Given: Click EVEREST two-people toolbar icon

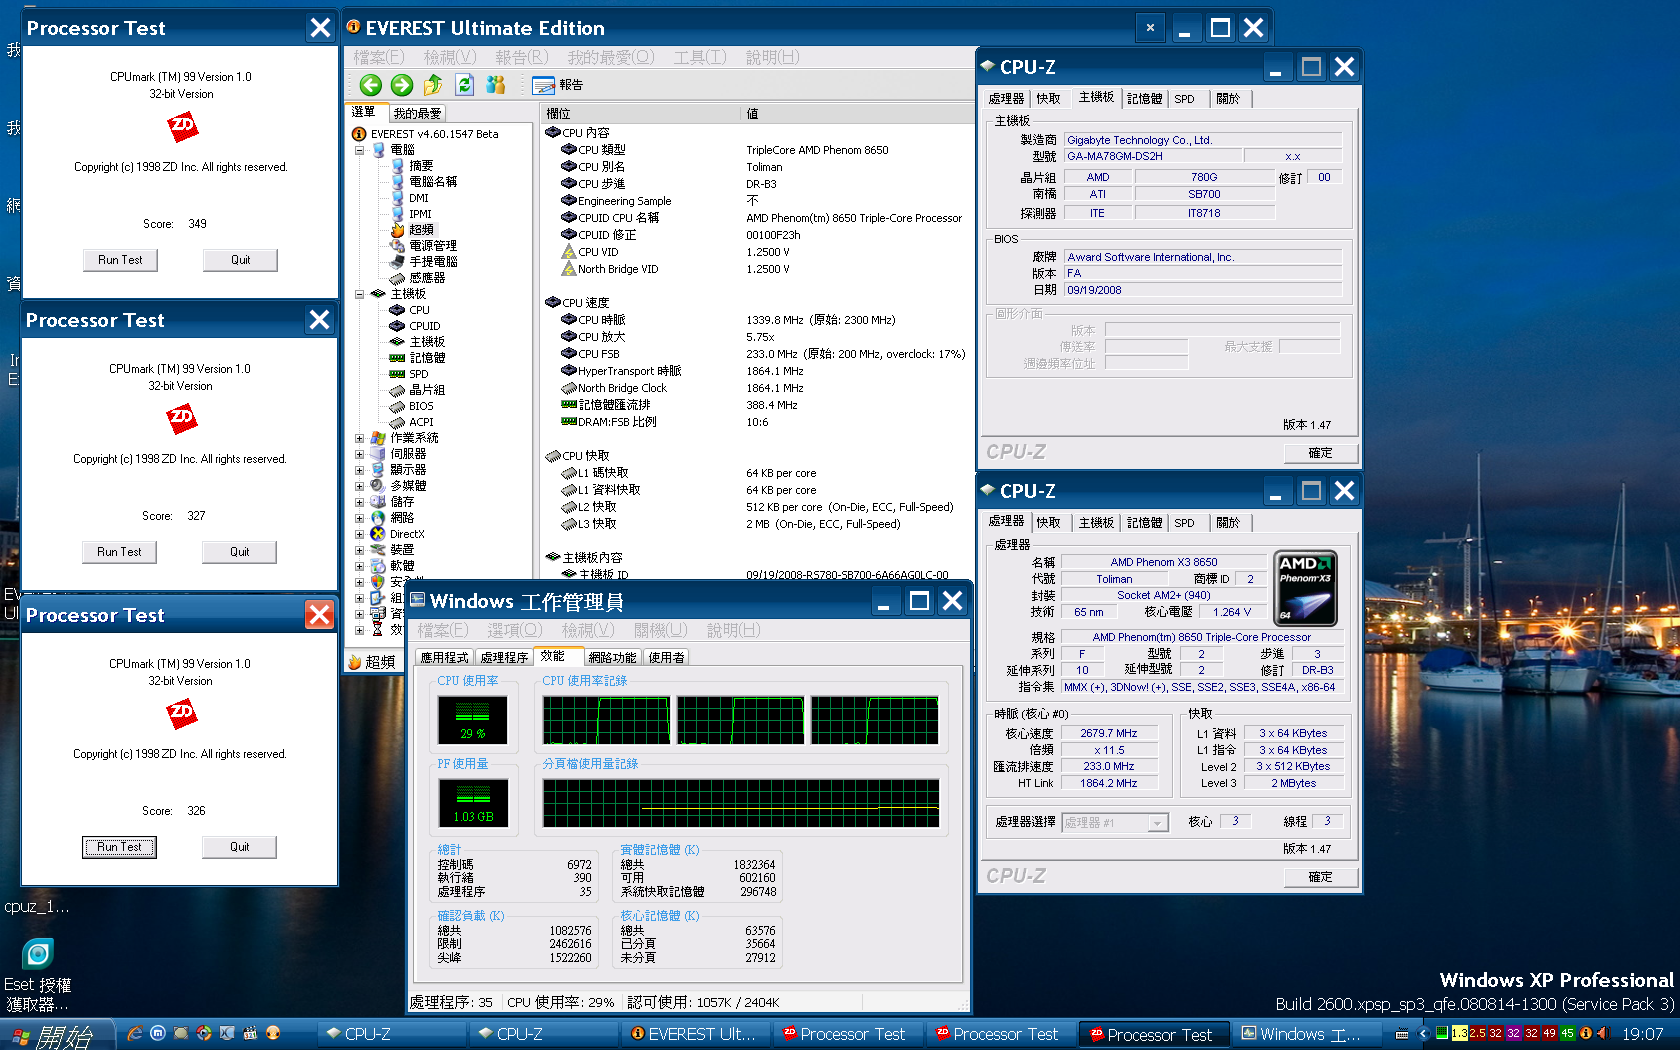Looking at the screenshot, I should click(496, 85).
